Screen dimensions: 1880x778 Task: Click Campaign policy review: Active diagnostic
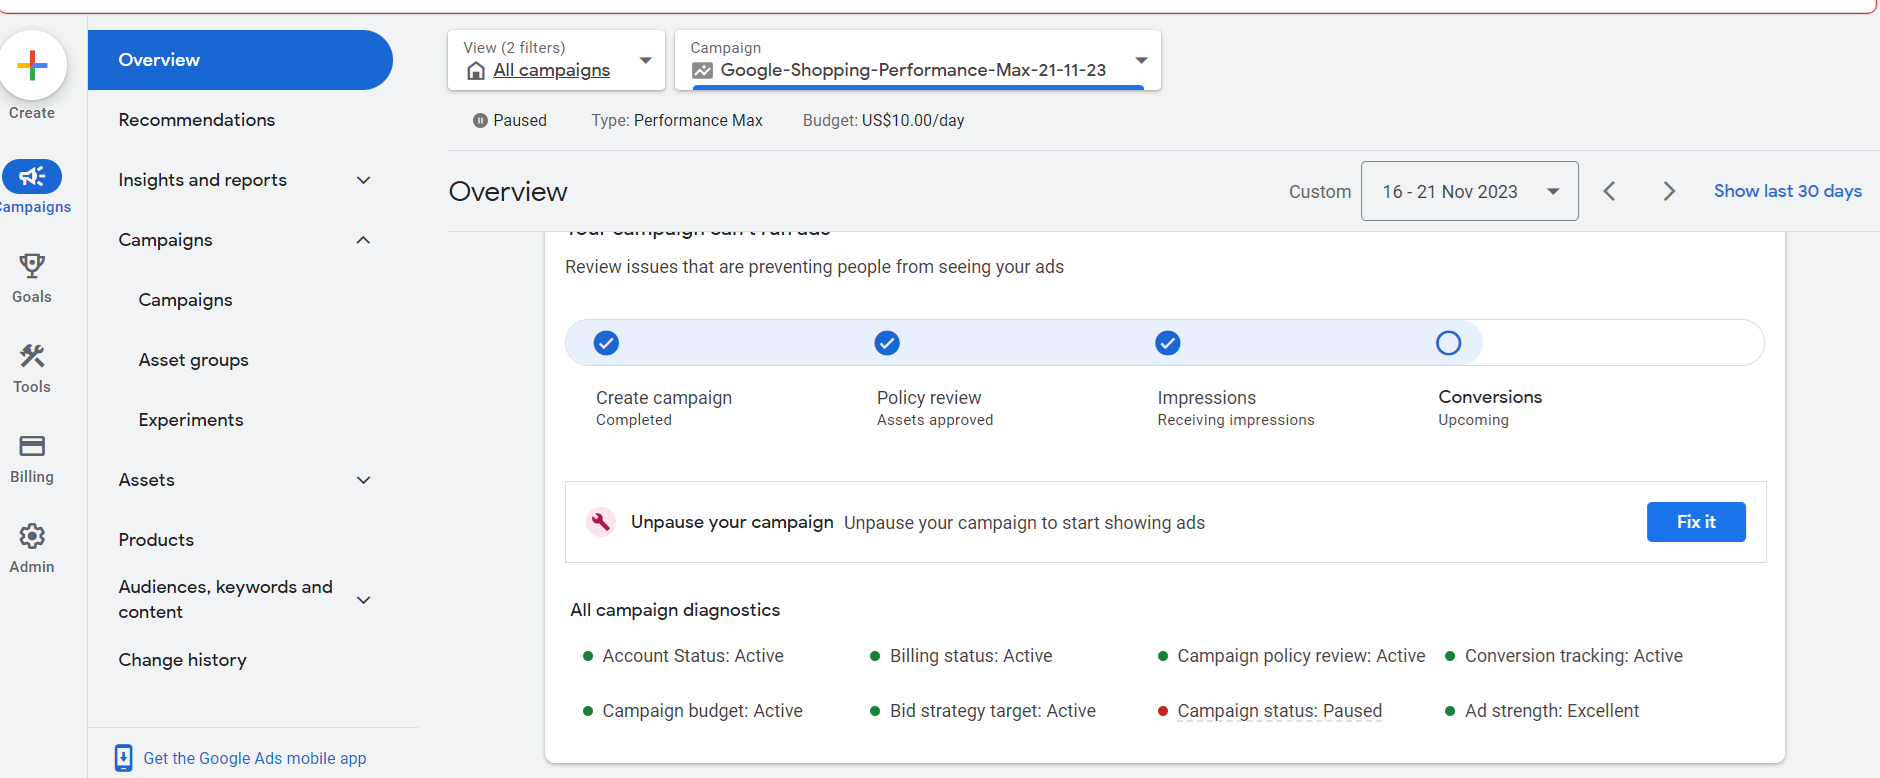click(1301, 656)
